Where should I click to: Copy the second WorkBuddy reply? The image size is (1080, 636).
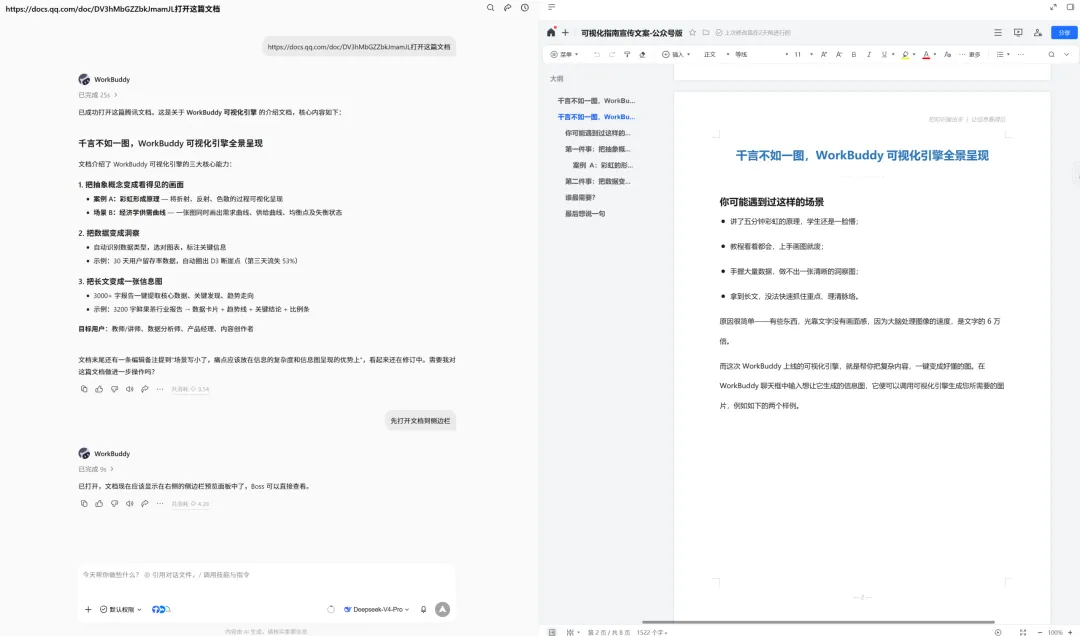(x=84, y=504)
